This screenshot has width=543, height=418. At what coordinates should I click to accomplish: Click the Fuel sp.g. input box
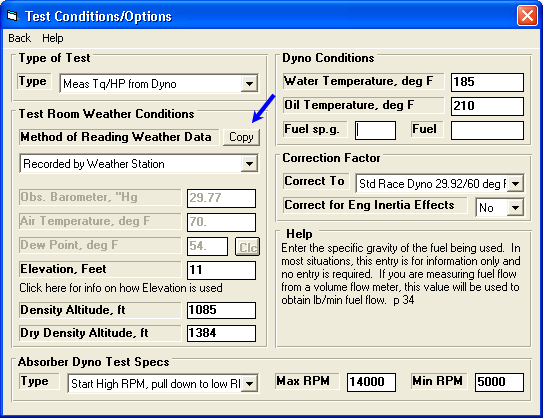(375, 130)
